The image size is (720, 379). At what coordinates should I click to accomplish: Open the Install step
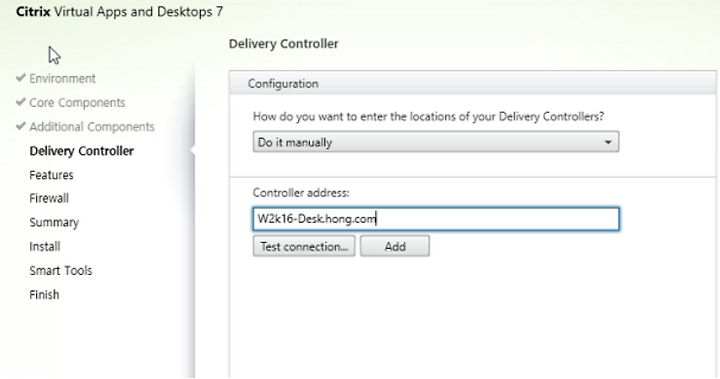click(45, 247)
